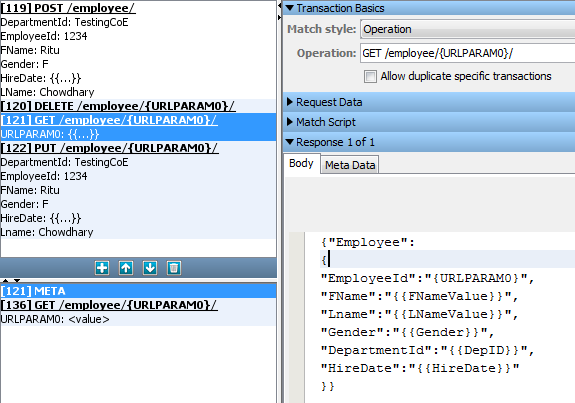Expand the Request Data section

click(x=290, y=102)
